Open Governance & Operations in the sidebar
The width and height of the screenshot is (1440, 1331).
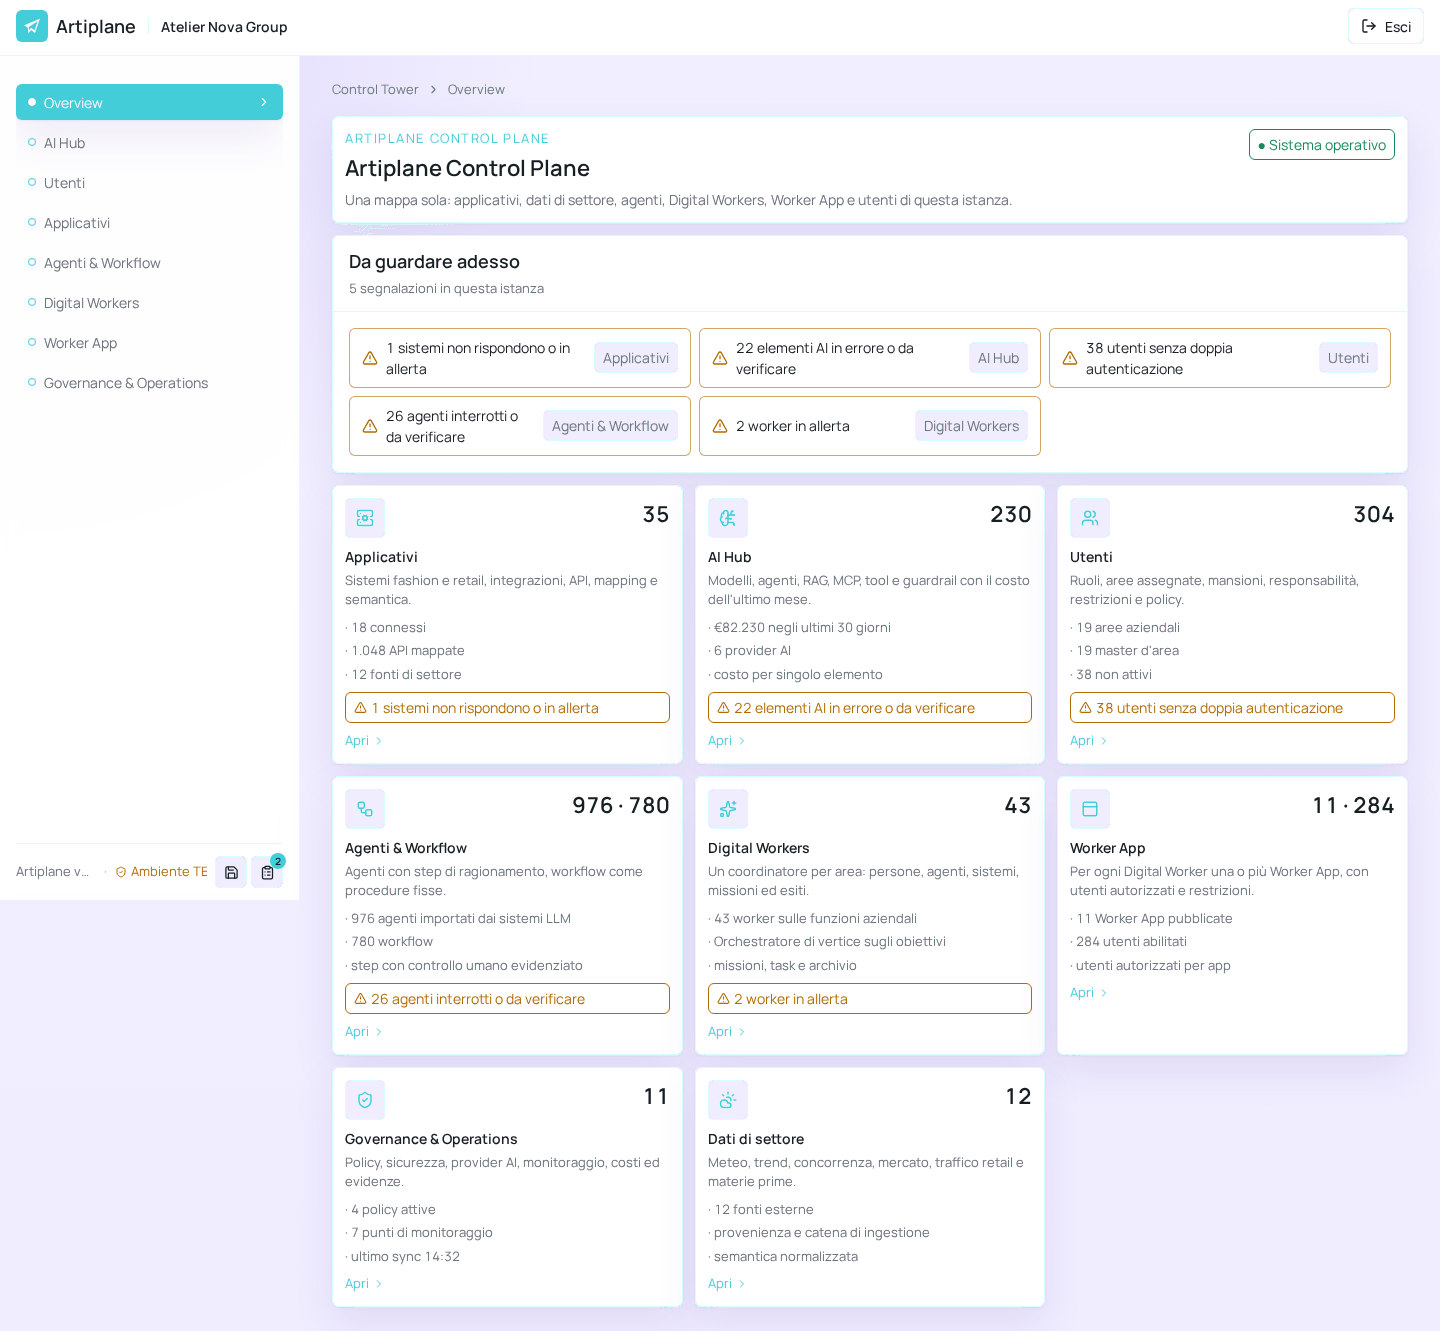click(x=149, y=383)
